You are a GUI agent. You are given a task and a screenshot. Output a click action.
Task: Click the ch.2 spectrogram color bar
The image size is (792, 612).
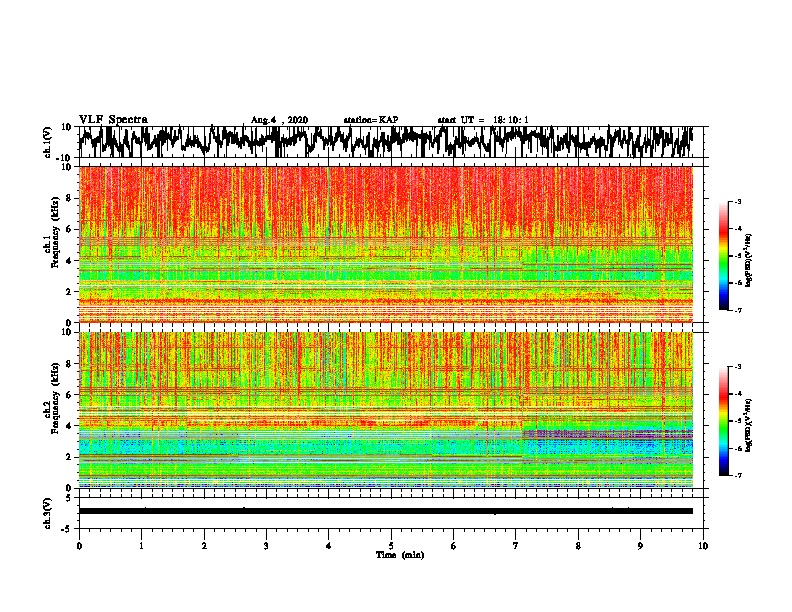(723, 421)
